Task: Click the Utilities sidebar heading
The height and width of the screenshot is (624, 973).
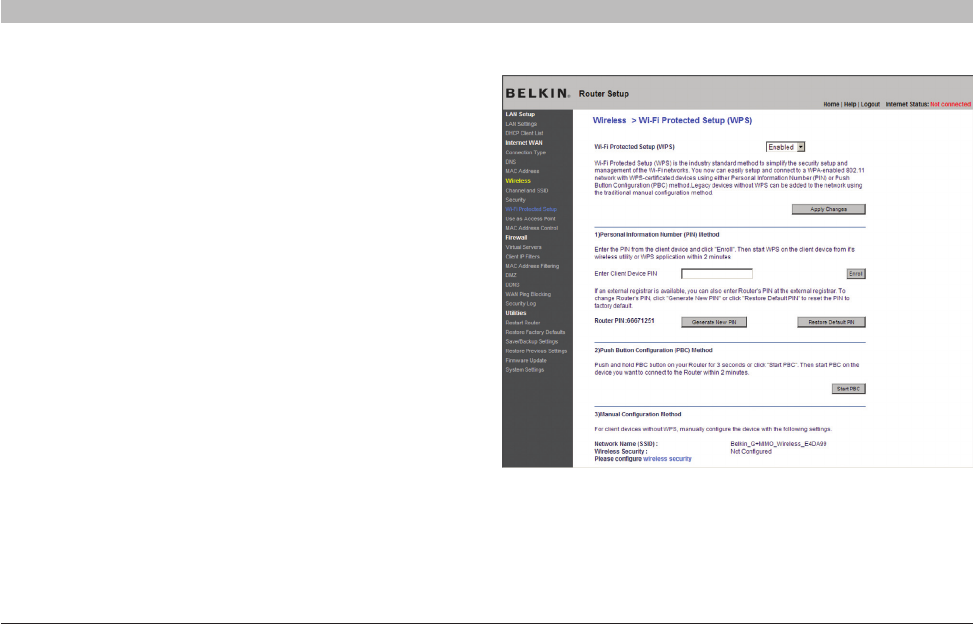Action: tap(516, 313)
